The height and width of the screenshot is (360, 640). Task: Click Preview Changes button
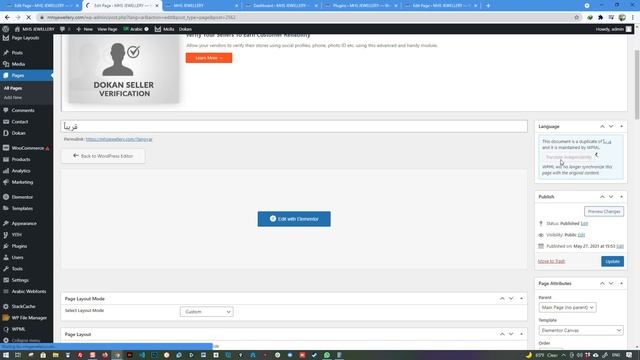604,211
